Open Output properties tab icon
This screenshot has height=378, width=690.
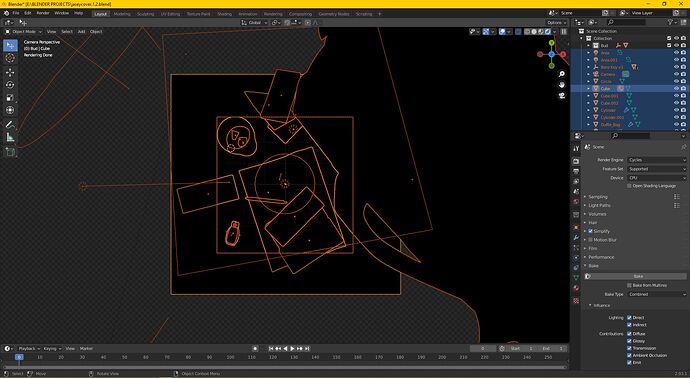pos(576,172)
